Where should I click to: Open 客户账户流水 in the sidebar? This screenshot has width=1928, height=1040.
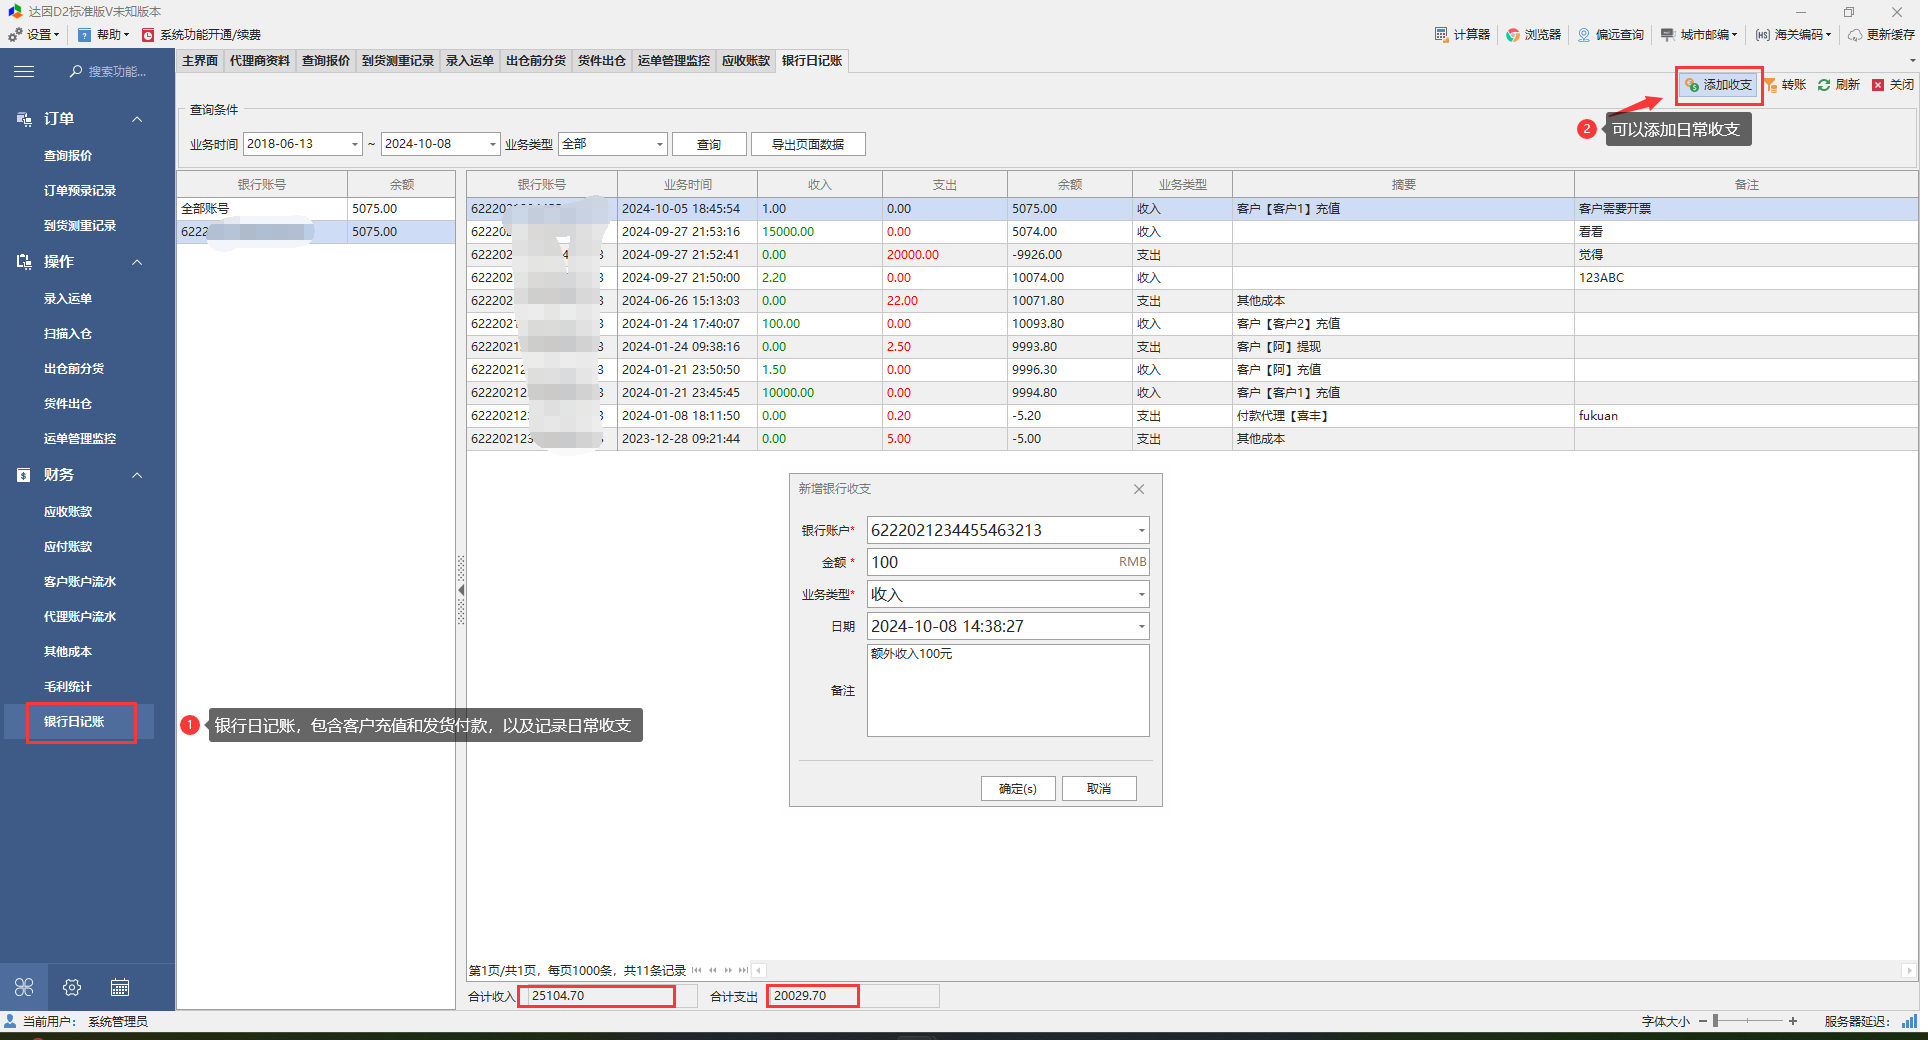click(x=80, y=582)
